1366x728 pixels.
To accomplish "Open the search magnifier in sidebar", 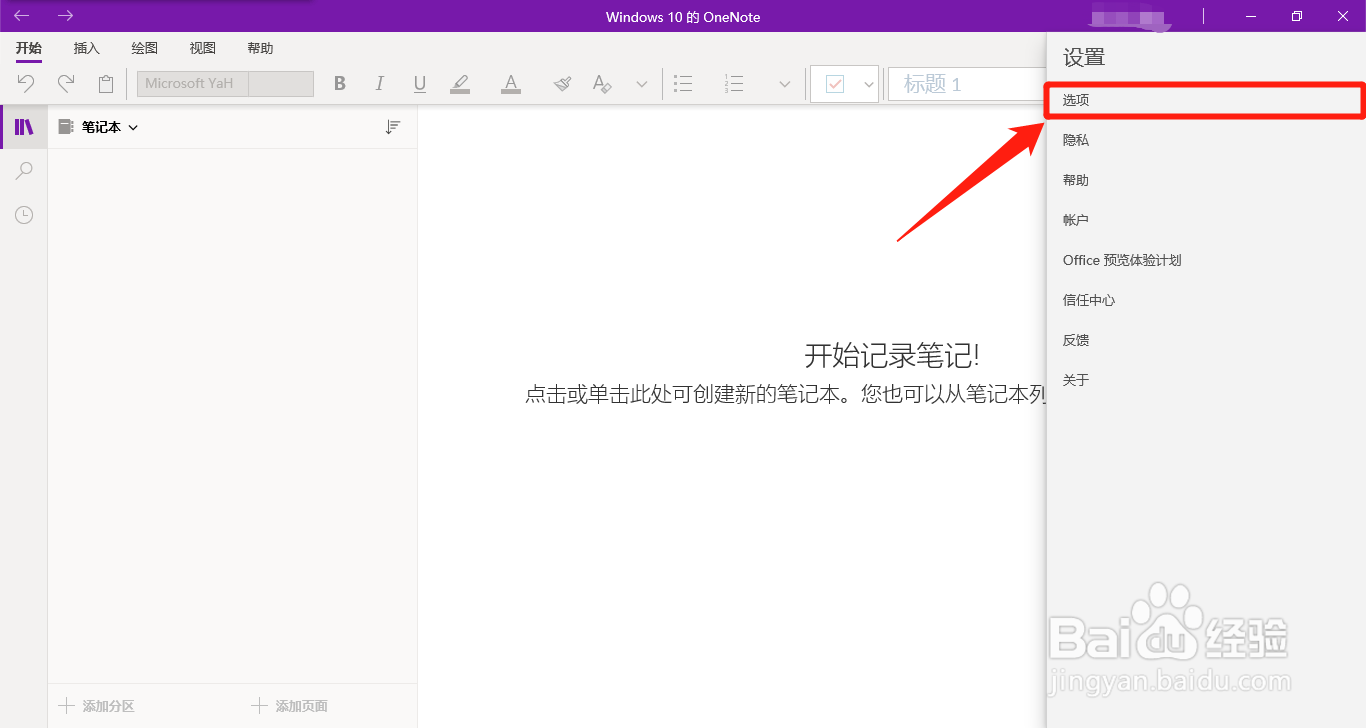I will (24, 171).
